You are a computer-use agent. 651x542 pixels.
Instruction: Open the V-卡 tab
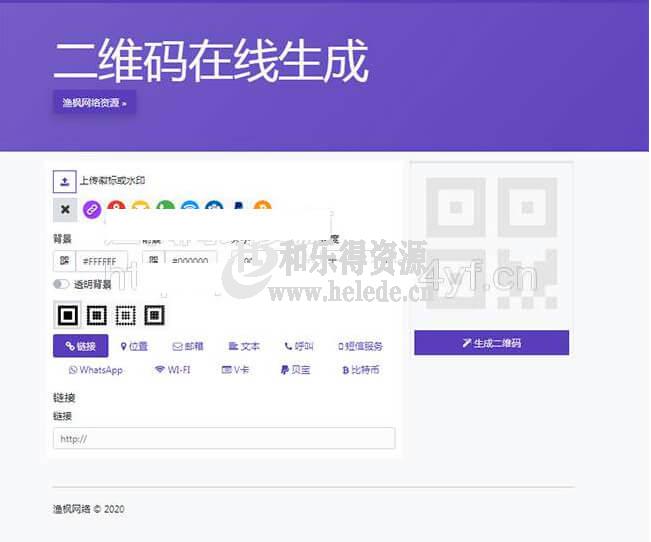point(235,370)
